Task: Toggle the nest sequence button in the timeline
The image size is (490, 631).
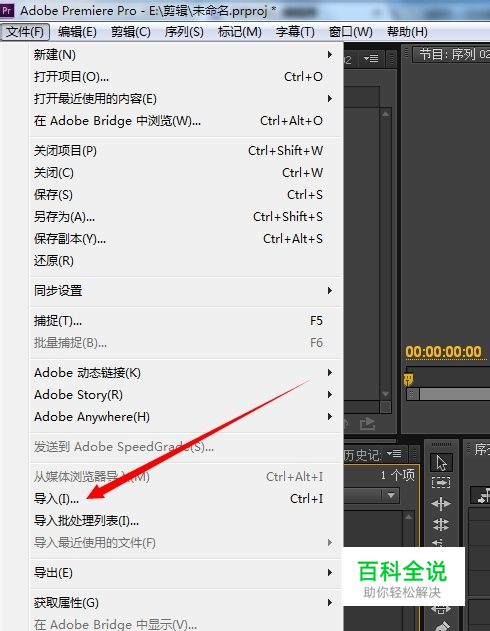Action: pos(482,495)
